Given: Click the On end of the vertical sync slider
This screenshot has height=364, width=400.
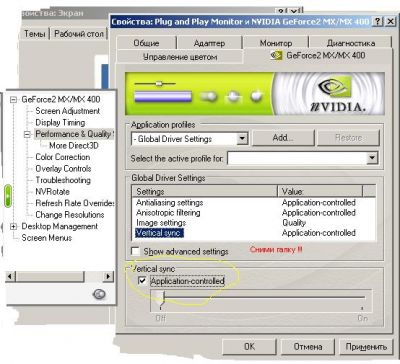Looking at the screenshot, I should click(x=362, y=318).
